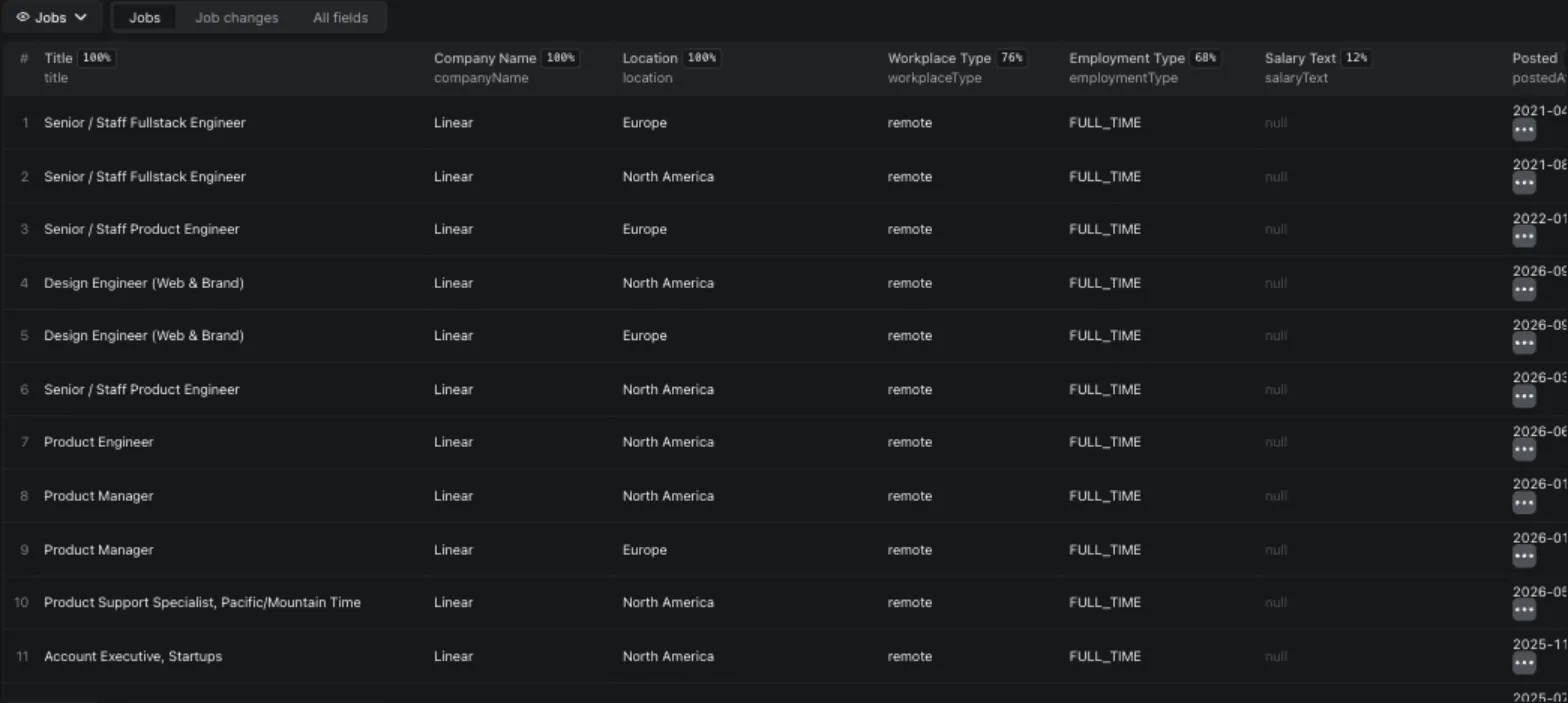
Task: Open the ellipsis button in row 6
Action: (1523, 397)
